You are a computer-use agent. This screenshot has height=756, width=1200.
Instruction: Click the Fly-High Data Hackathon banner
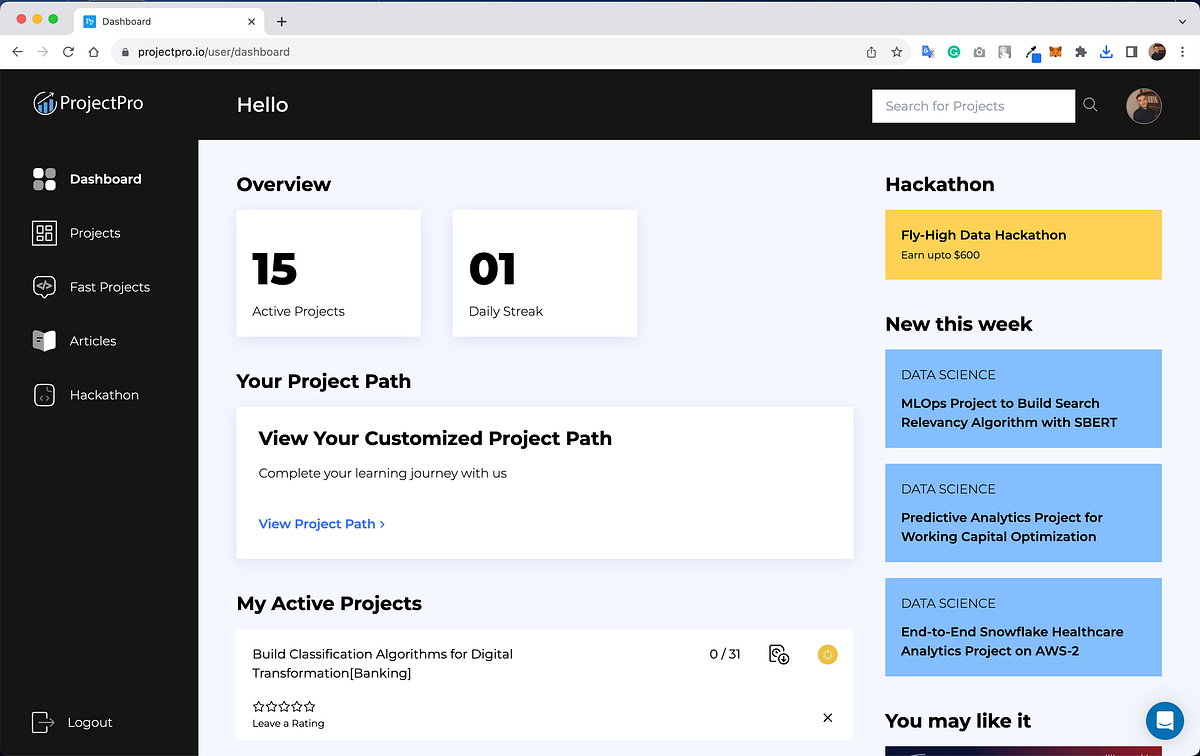[x=1022, y=244]
